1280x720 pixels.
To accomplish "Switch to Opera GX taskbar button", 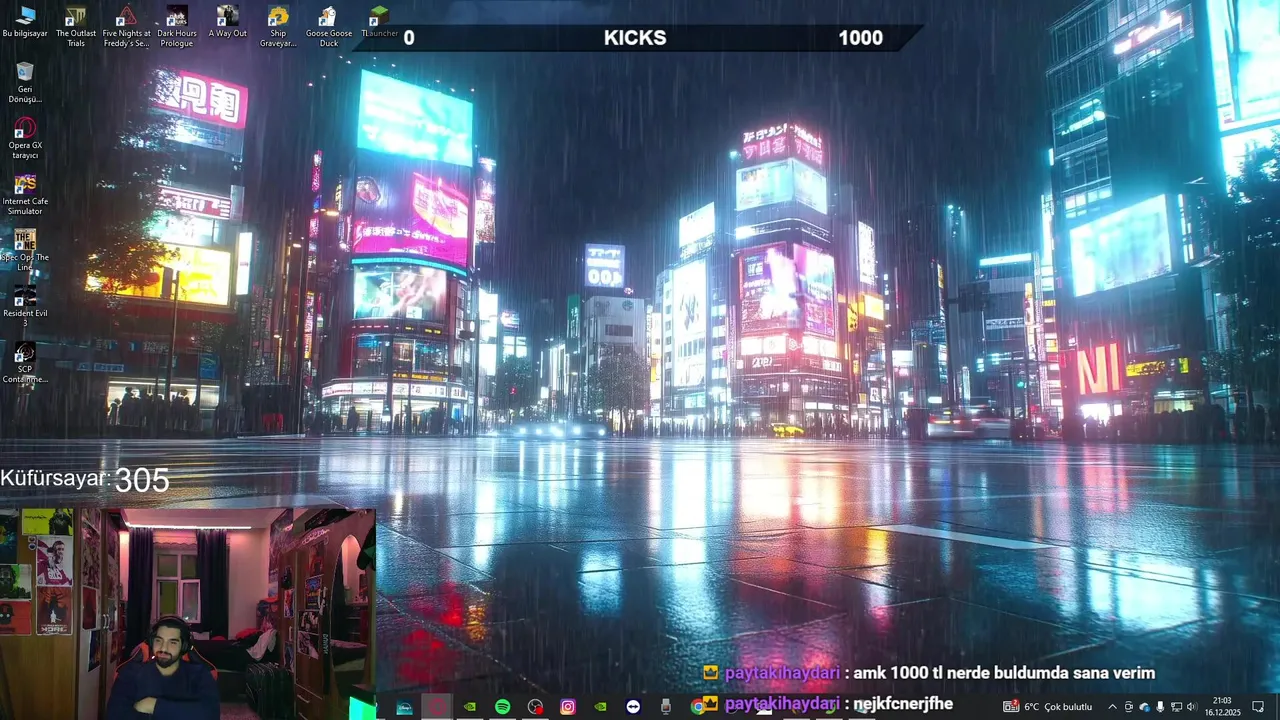I will 437,706.
